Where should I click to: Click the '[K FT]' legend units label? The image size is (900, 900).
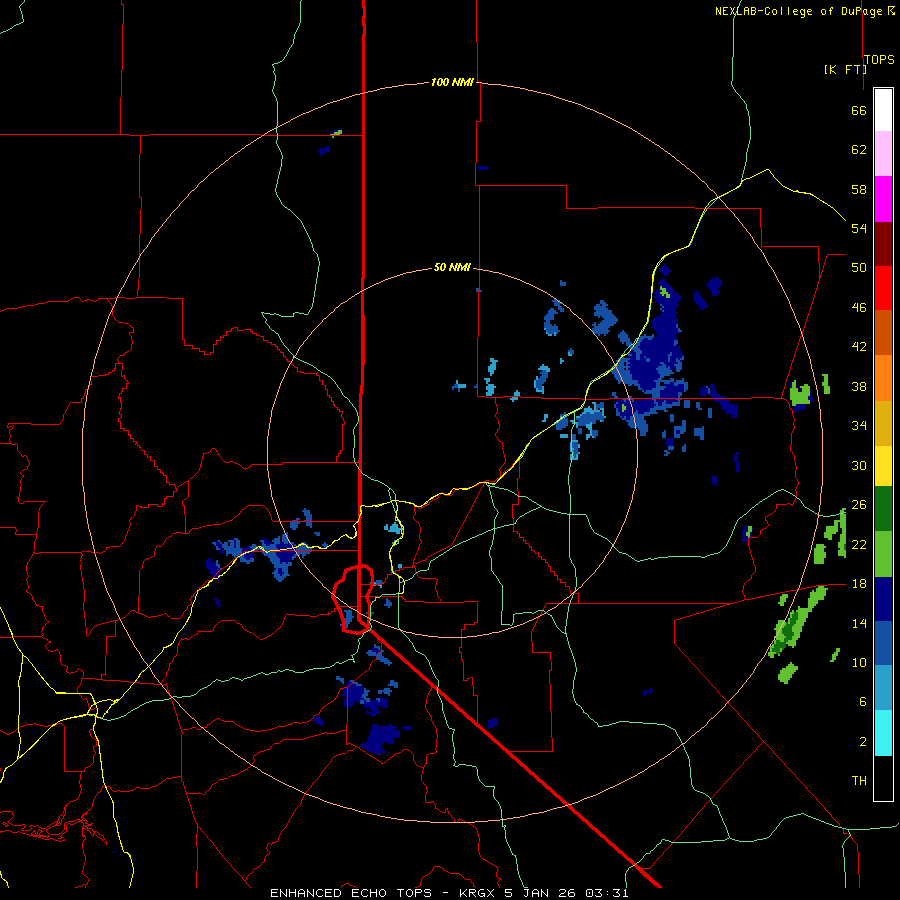click(x=845, y=69)
